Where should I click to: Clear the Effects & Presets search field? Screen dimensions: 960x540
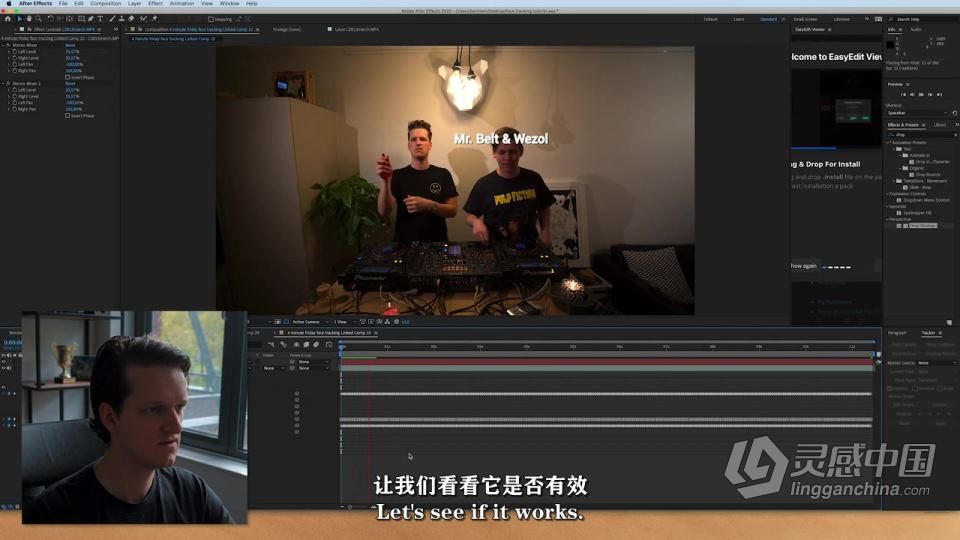pos(955,135)
